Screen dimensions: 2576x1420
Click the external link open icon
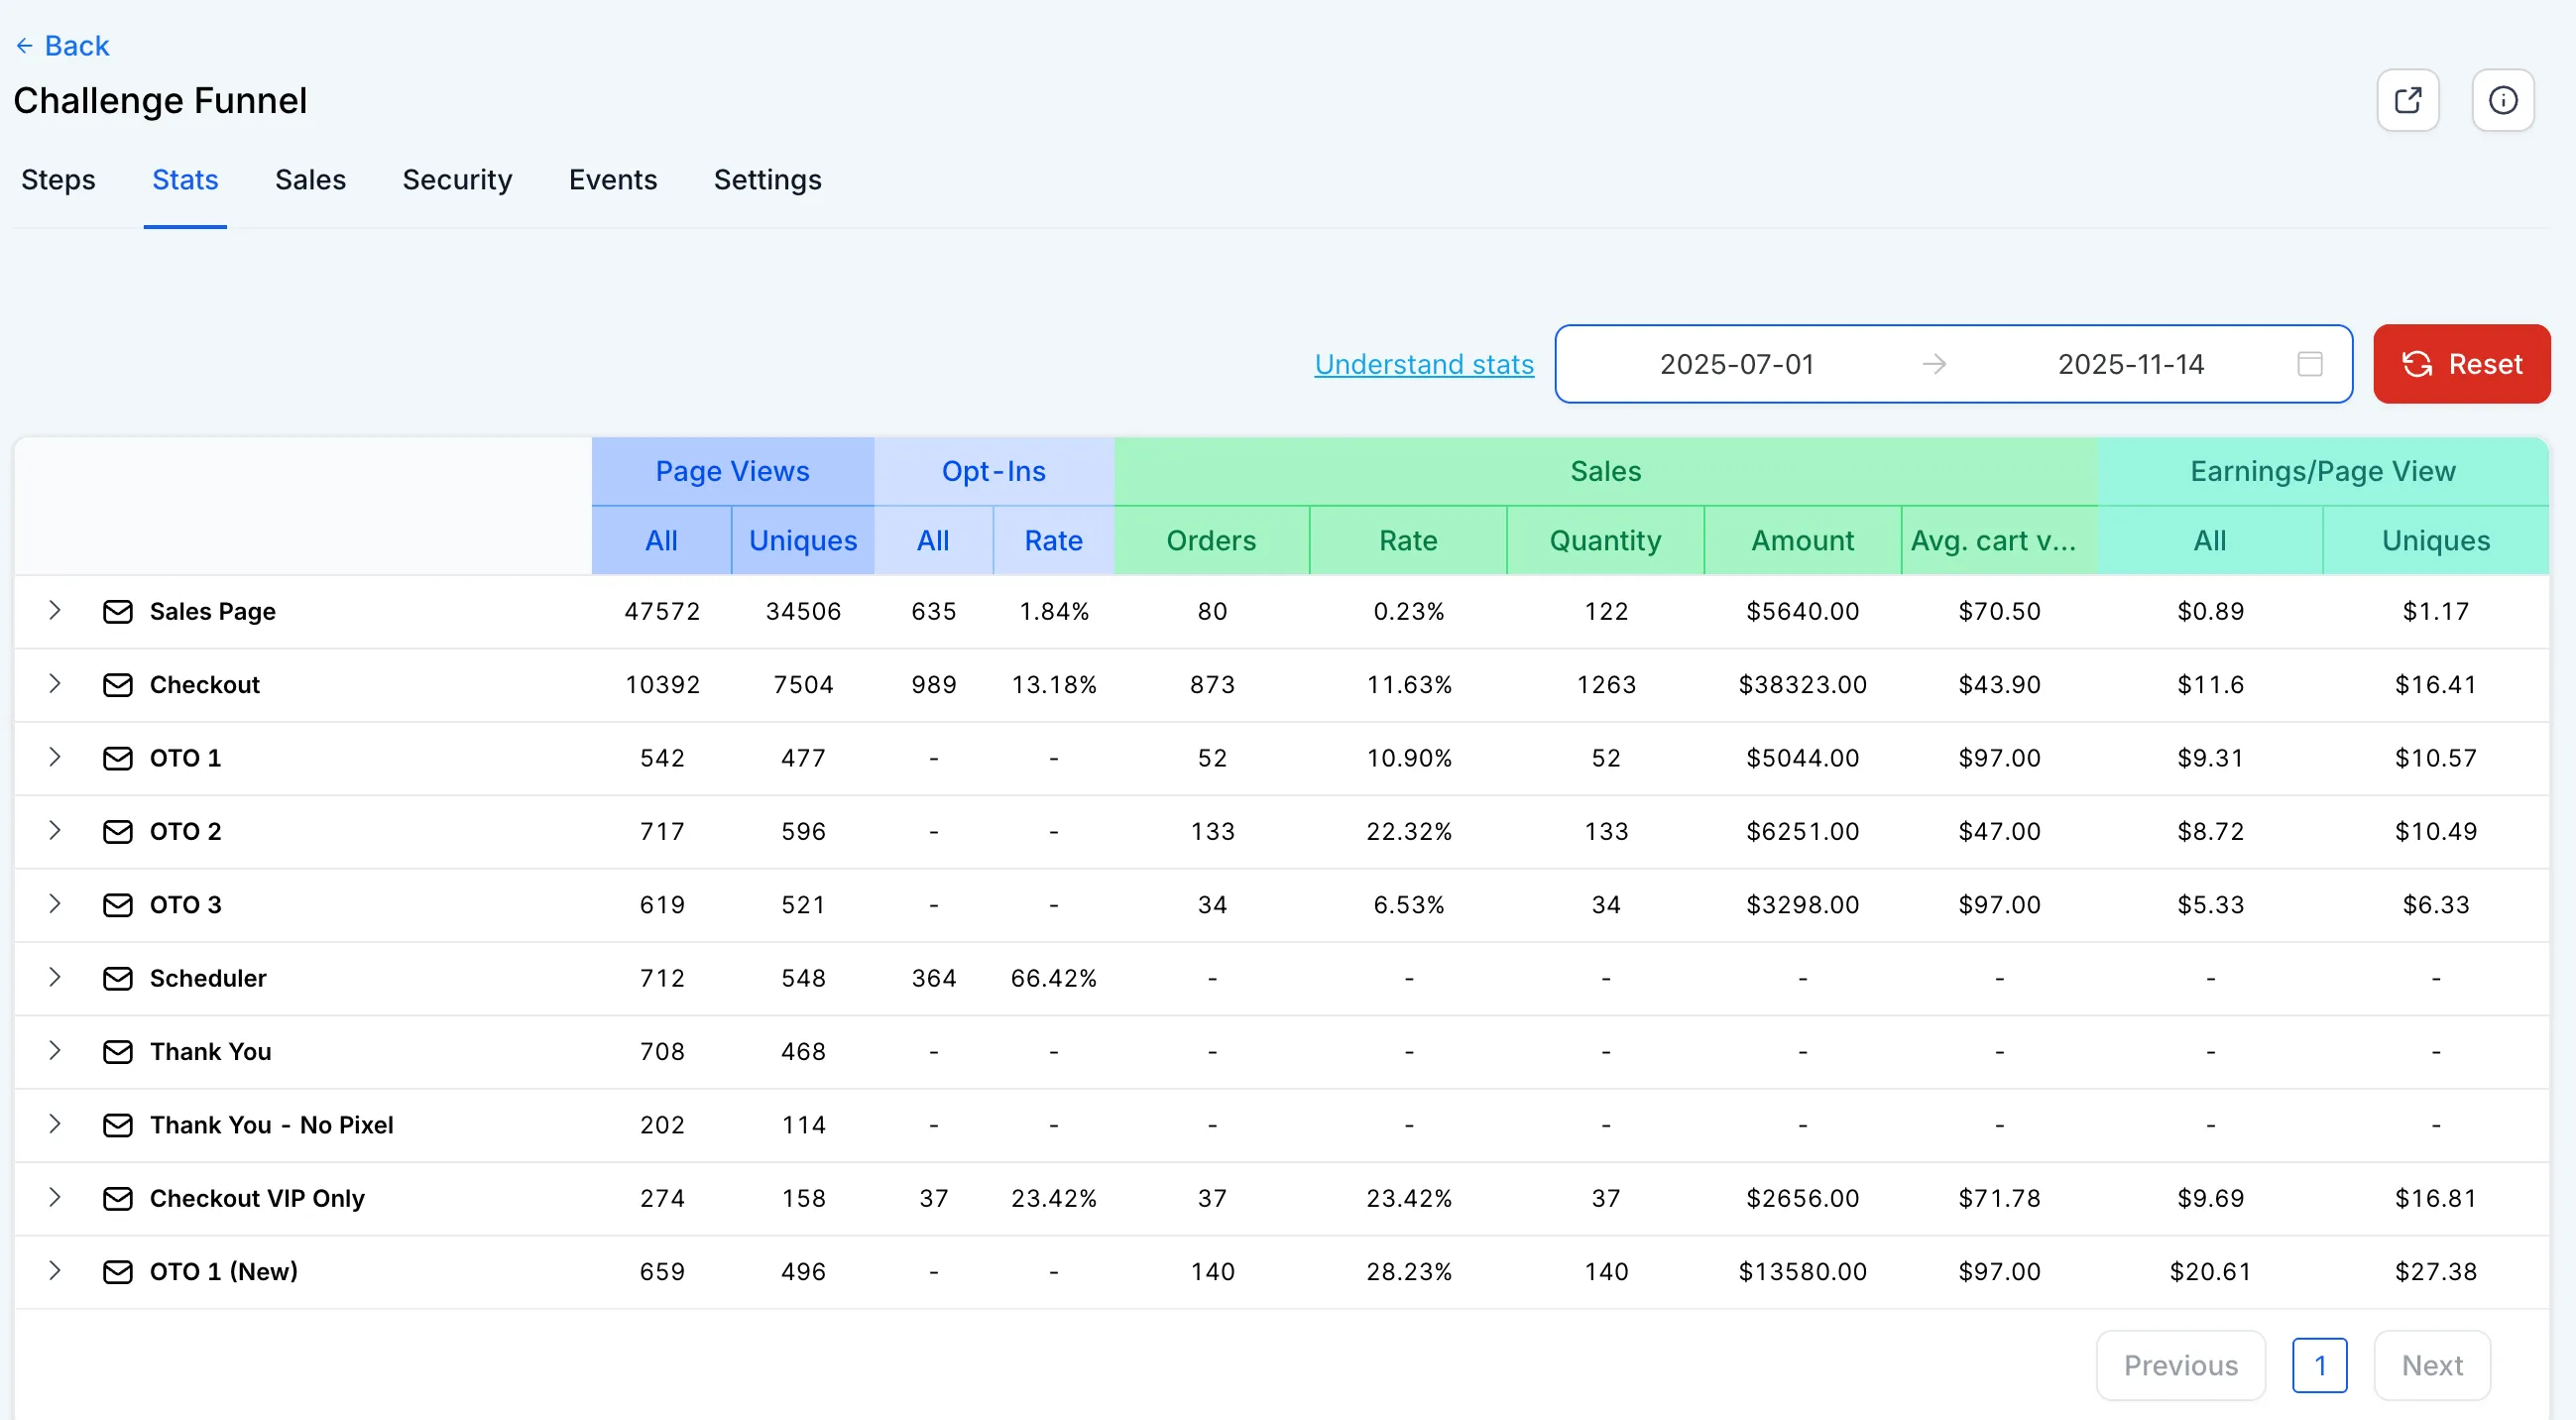tap(2407, 100)
